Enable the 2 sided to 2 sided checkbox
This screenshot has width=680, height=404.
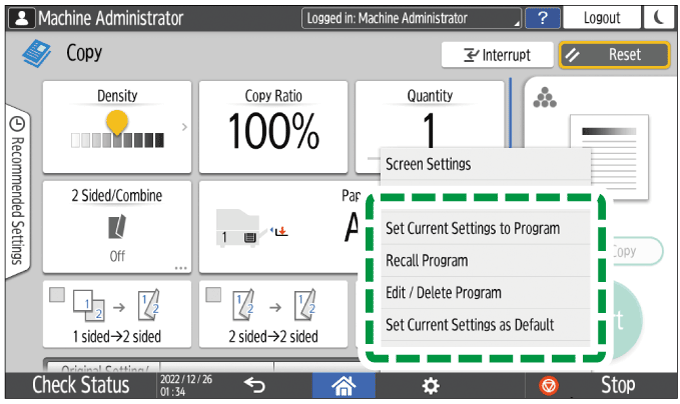[213, 295]
